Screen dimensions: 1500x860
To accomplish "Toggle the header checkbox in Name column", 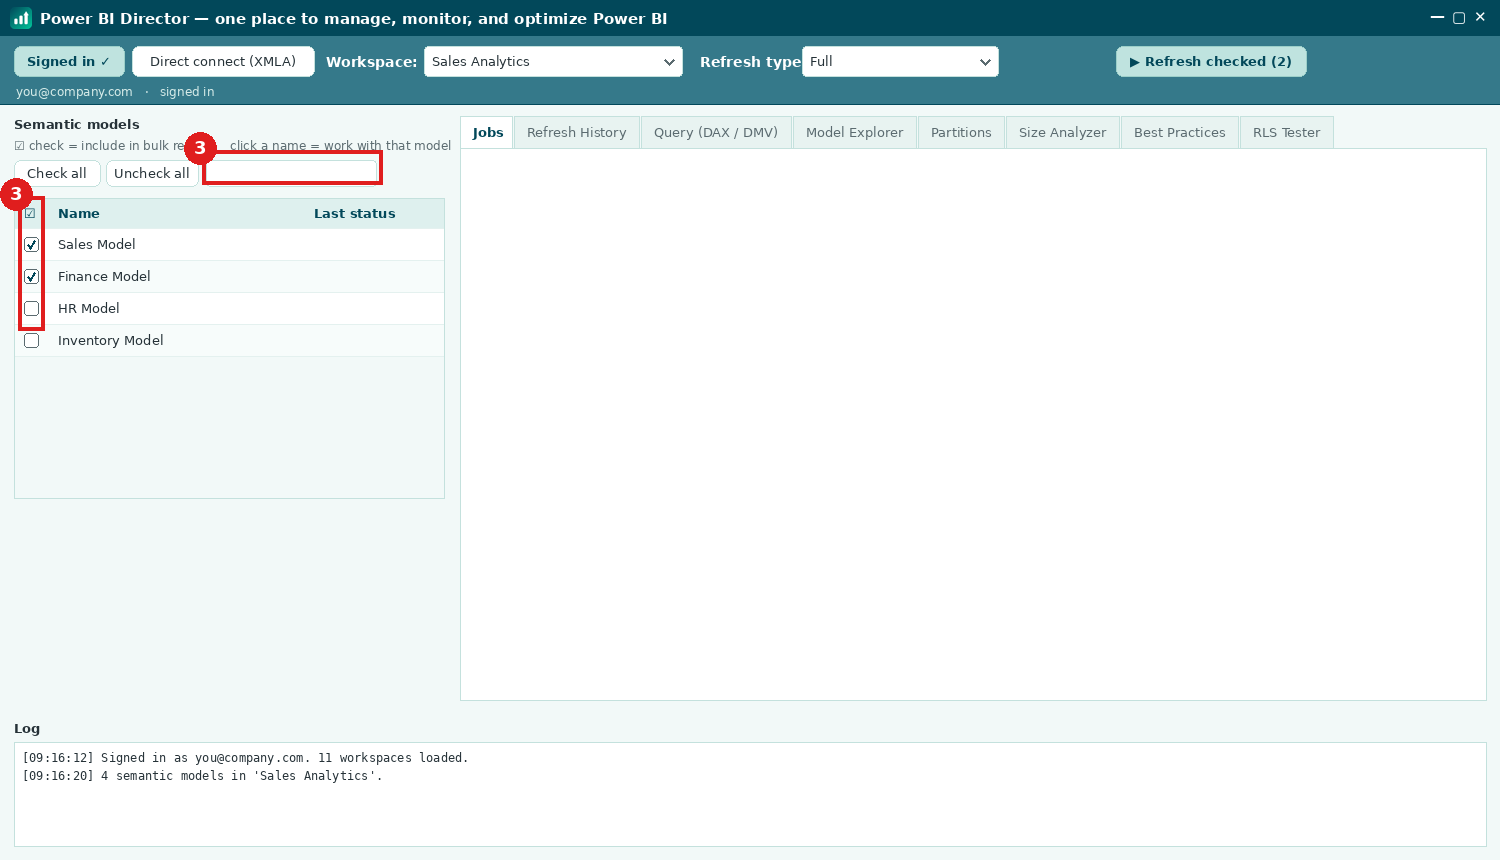I will pyautogui.click(x=31, y=213).
